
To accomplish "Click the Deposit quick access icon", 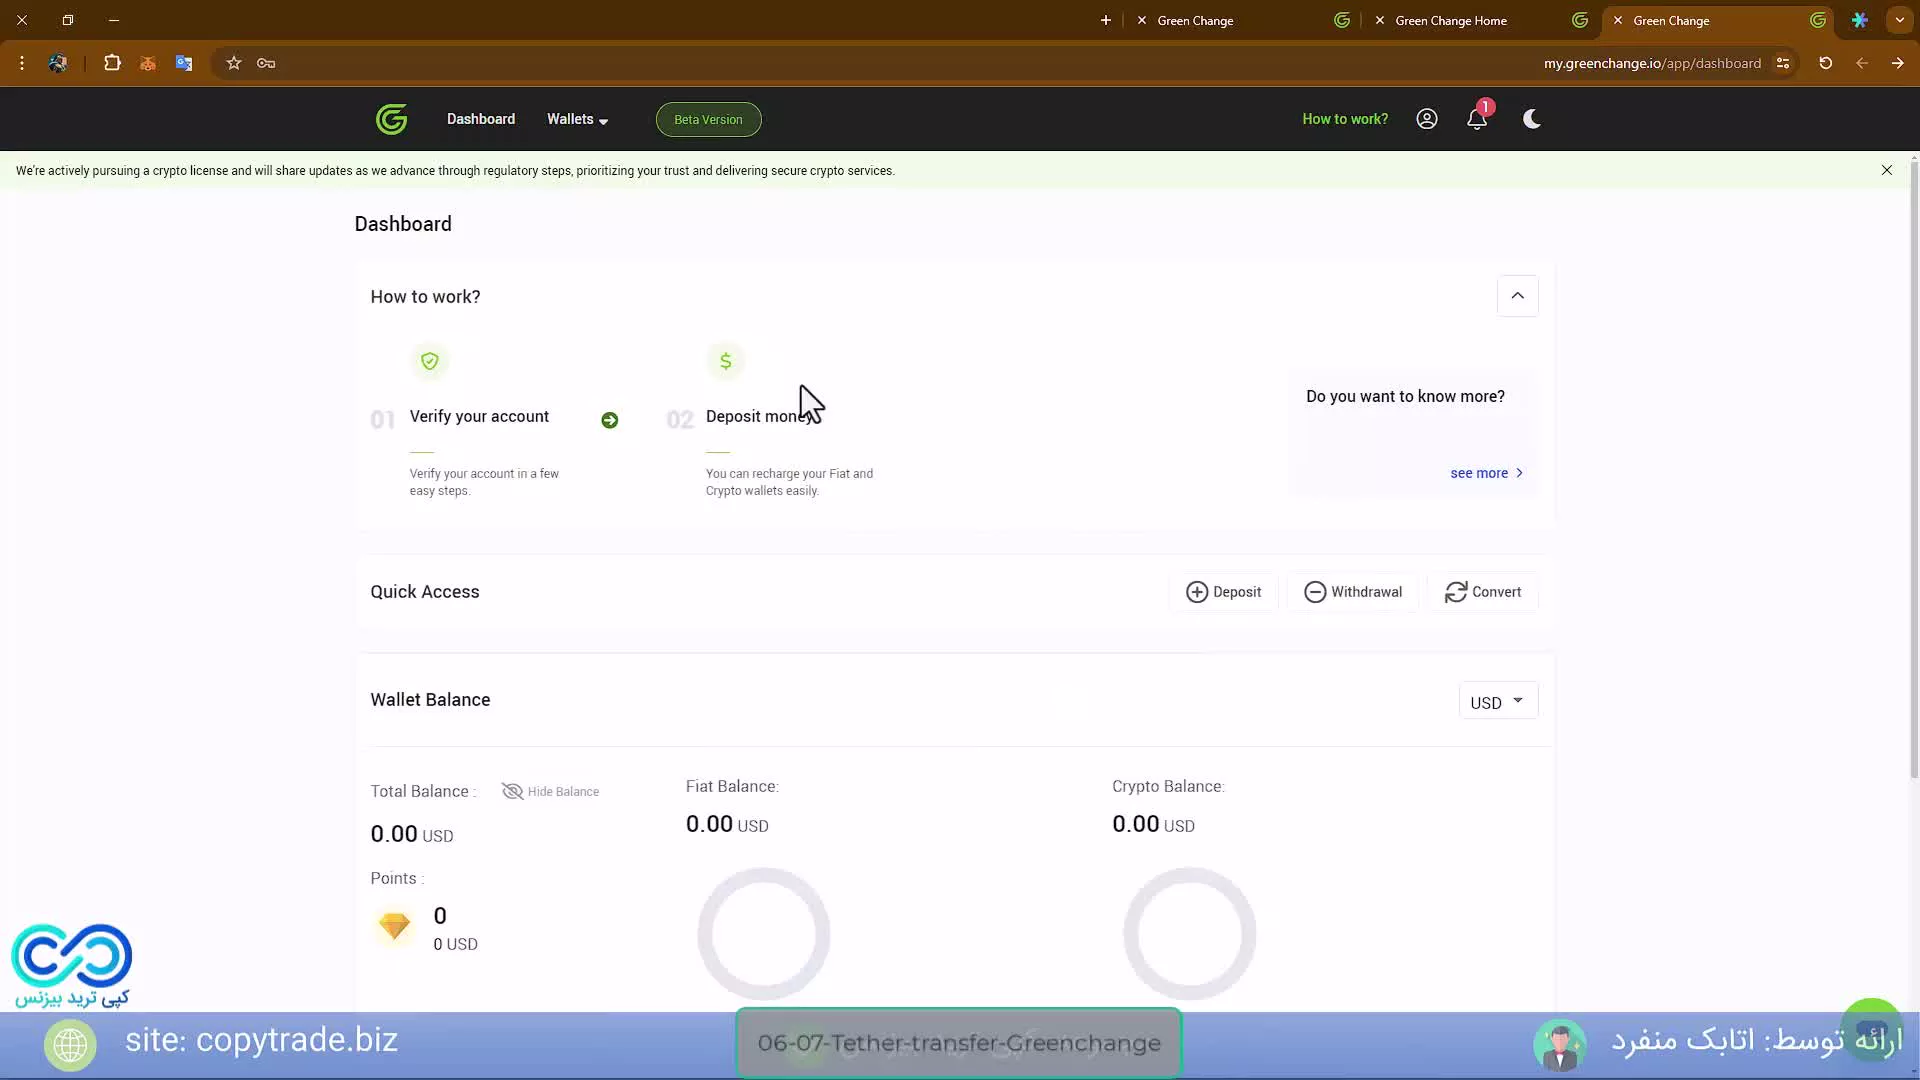I will 1196,592.
